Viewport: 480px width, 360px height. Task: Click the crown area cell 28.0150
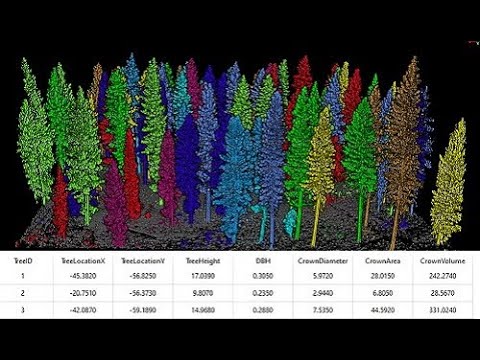[383, 276]
